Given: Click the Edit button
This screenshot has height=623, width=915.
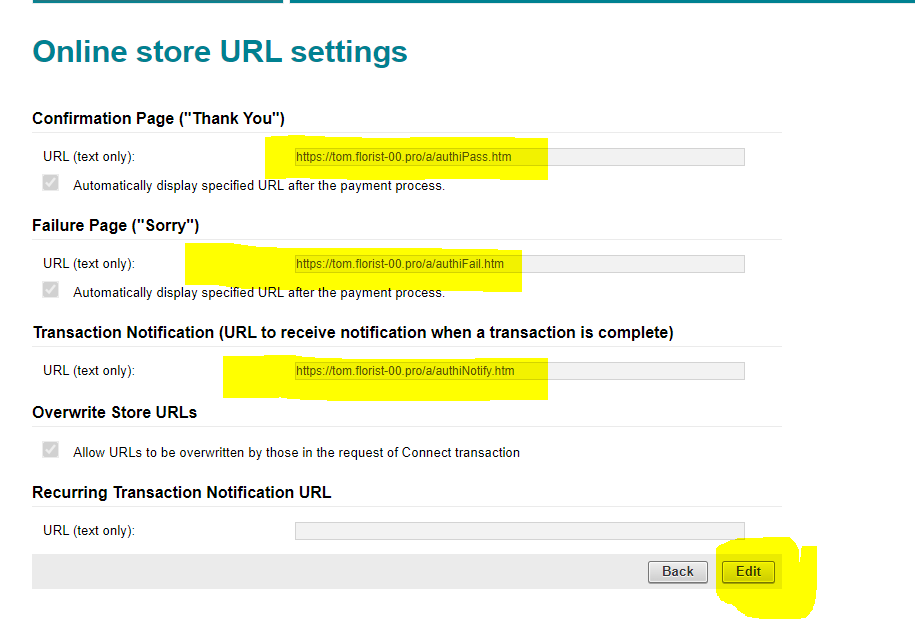Looking at the screenshot, I should pos(748,572).
